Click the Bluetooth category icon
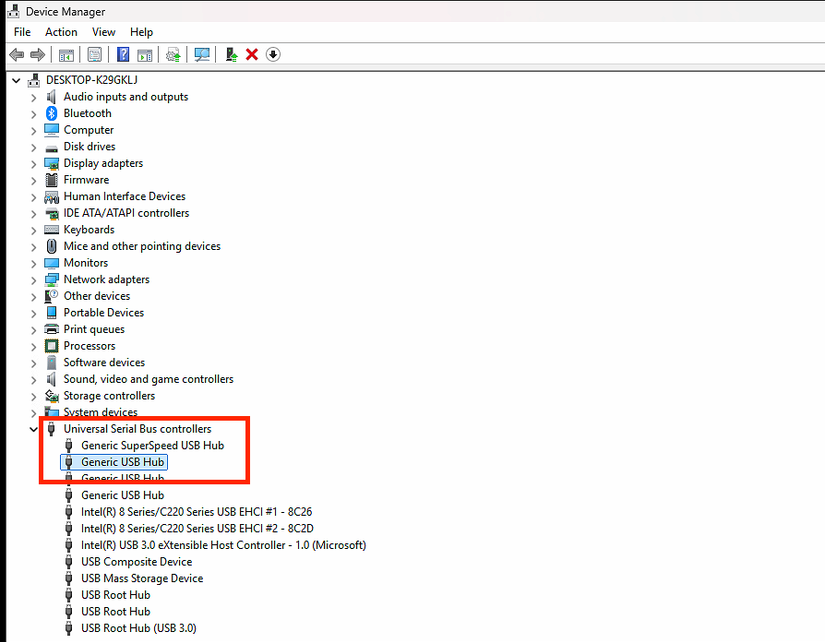Viewport: 825px width, 642px height. pos(52,113)
